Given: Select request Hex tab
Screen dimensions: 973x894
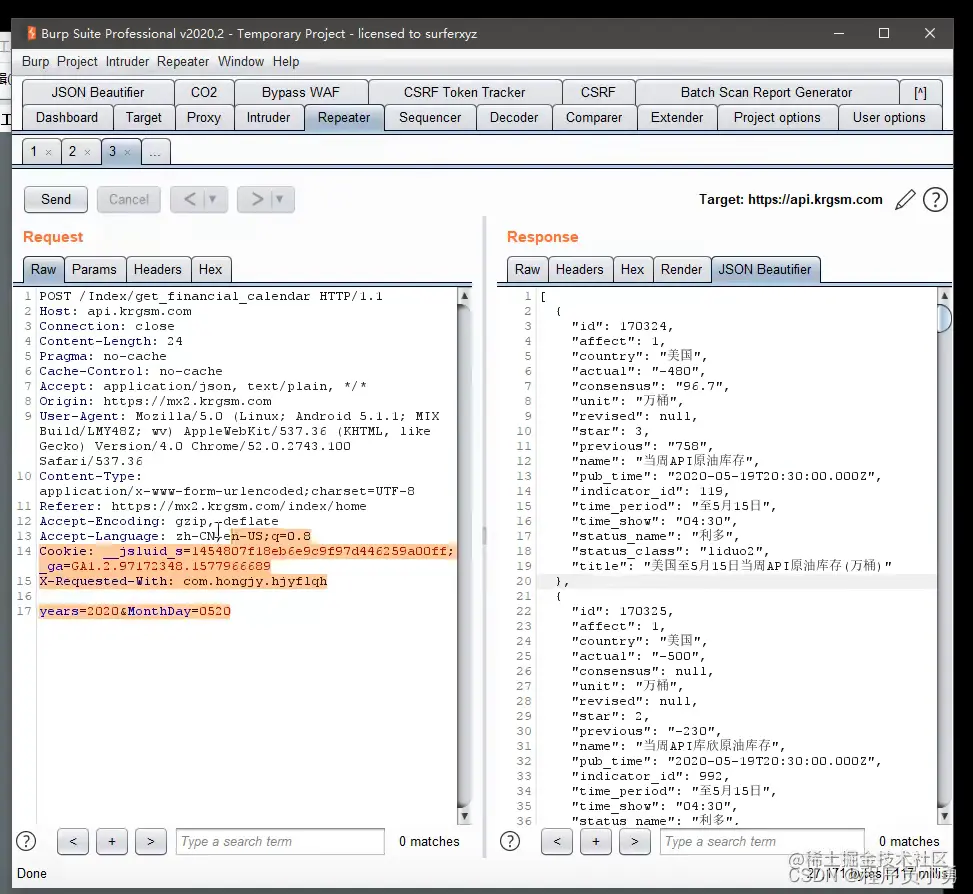Looking at the screenshot, I should pos(210,270).
